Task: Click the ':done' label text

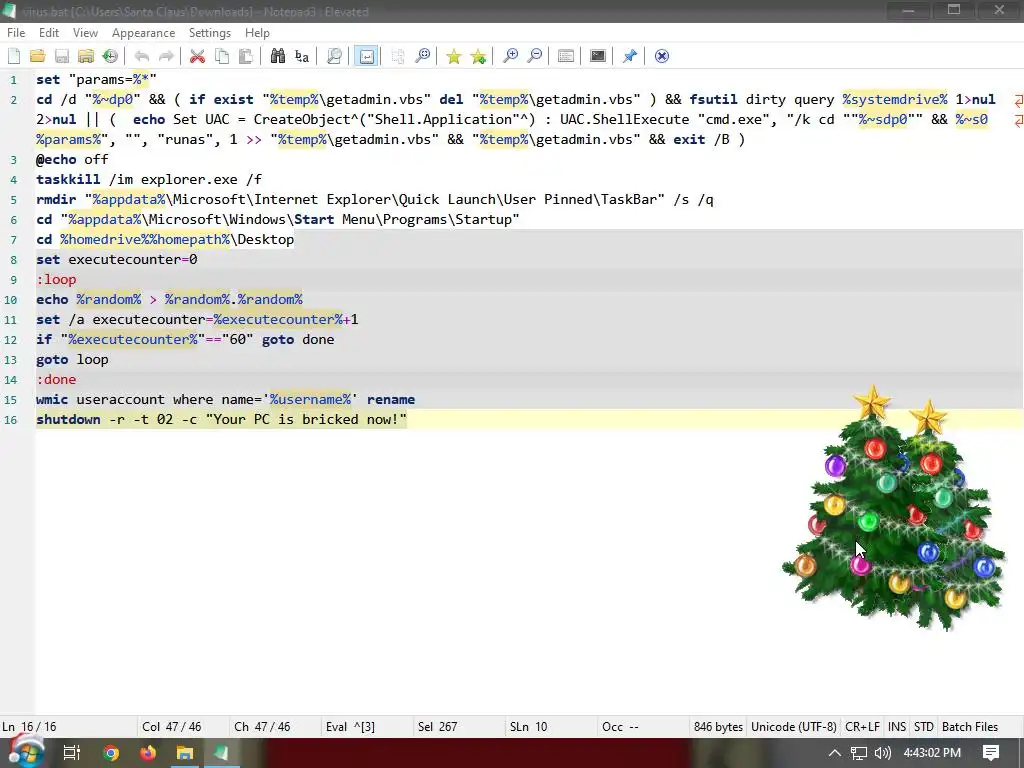Action: 56,379
